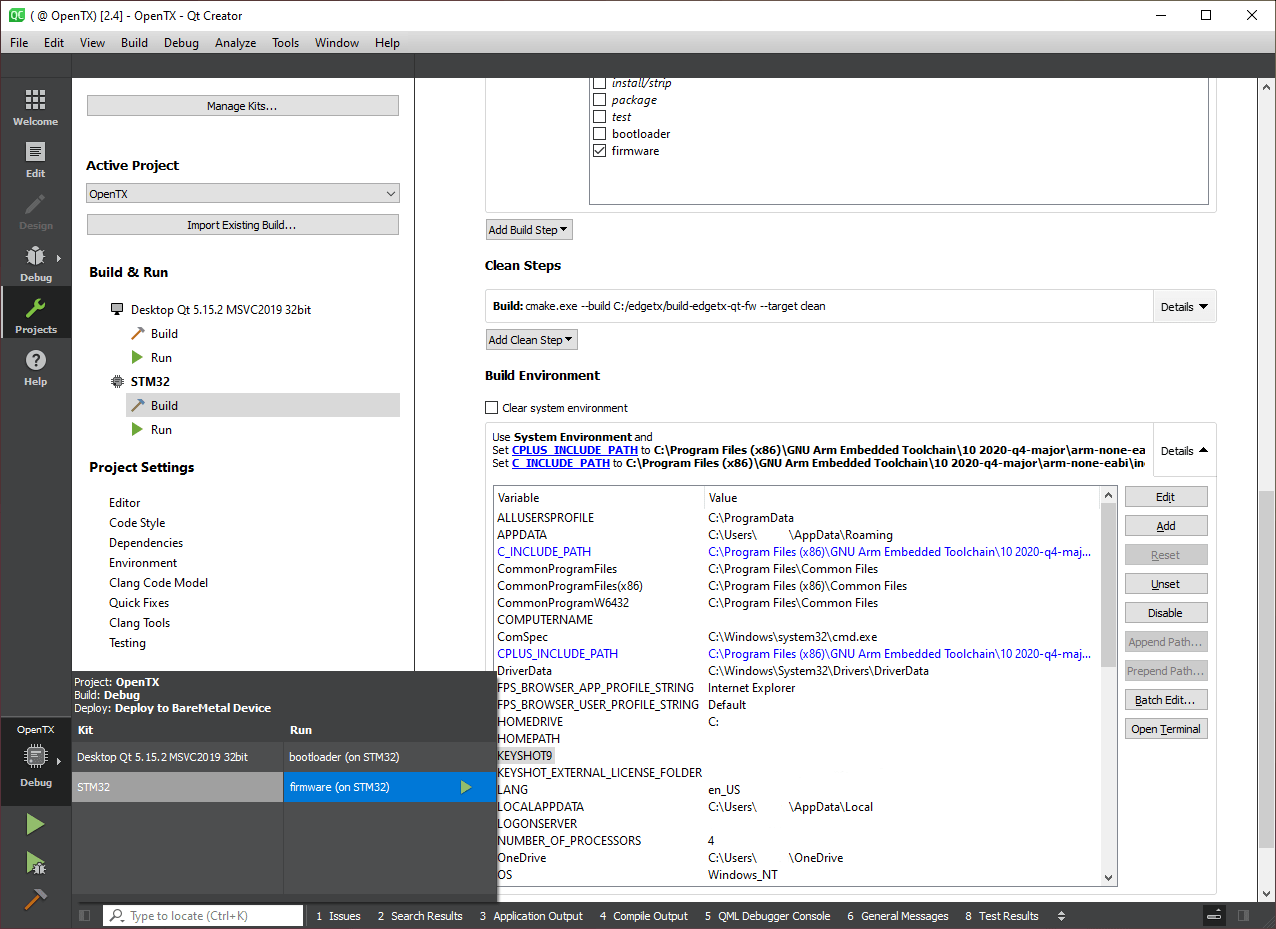Expand Details for the cmake clean step
This screenshot has height=929, width=1276.
click(1184, 306)
